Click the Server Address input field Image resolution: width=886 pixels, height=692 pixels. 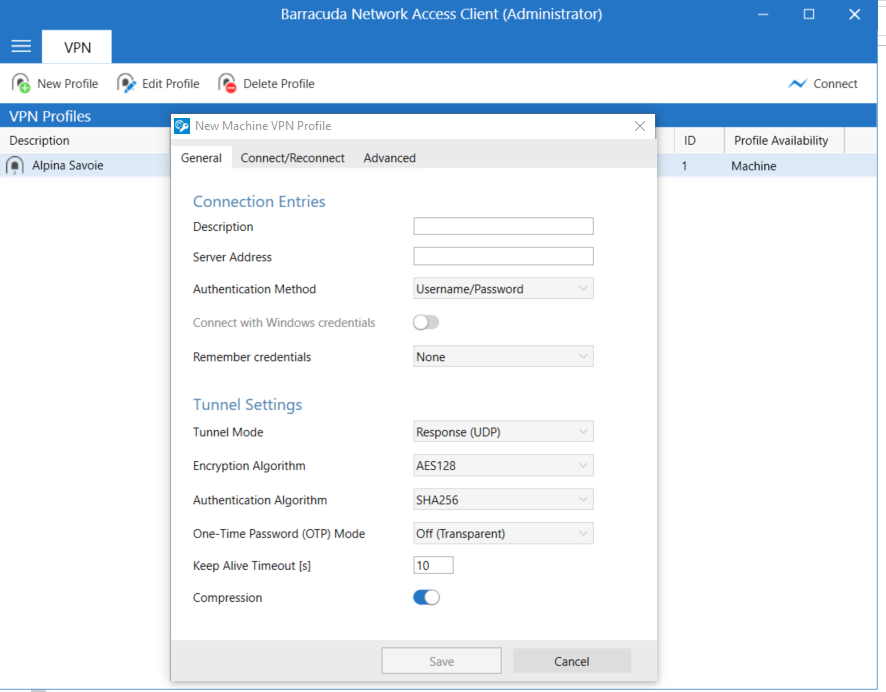tap(503, 257)
